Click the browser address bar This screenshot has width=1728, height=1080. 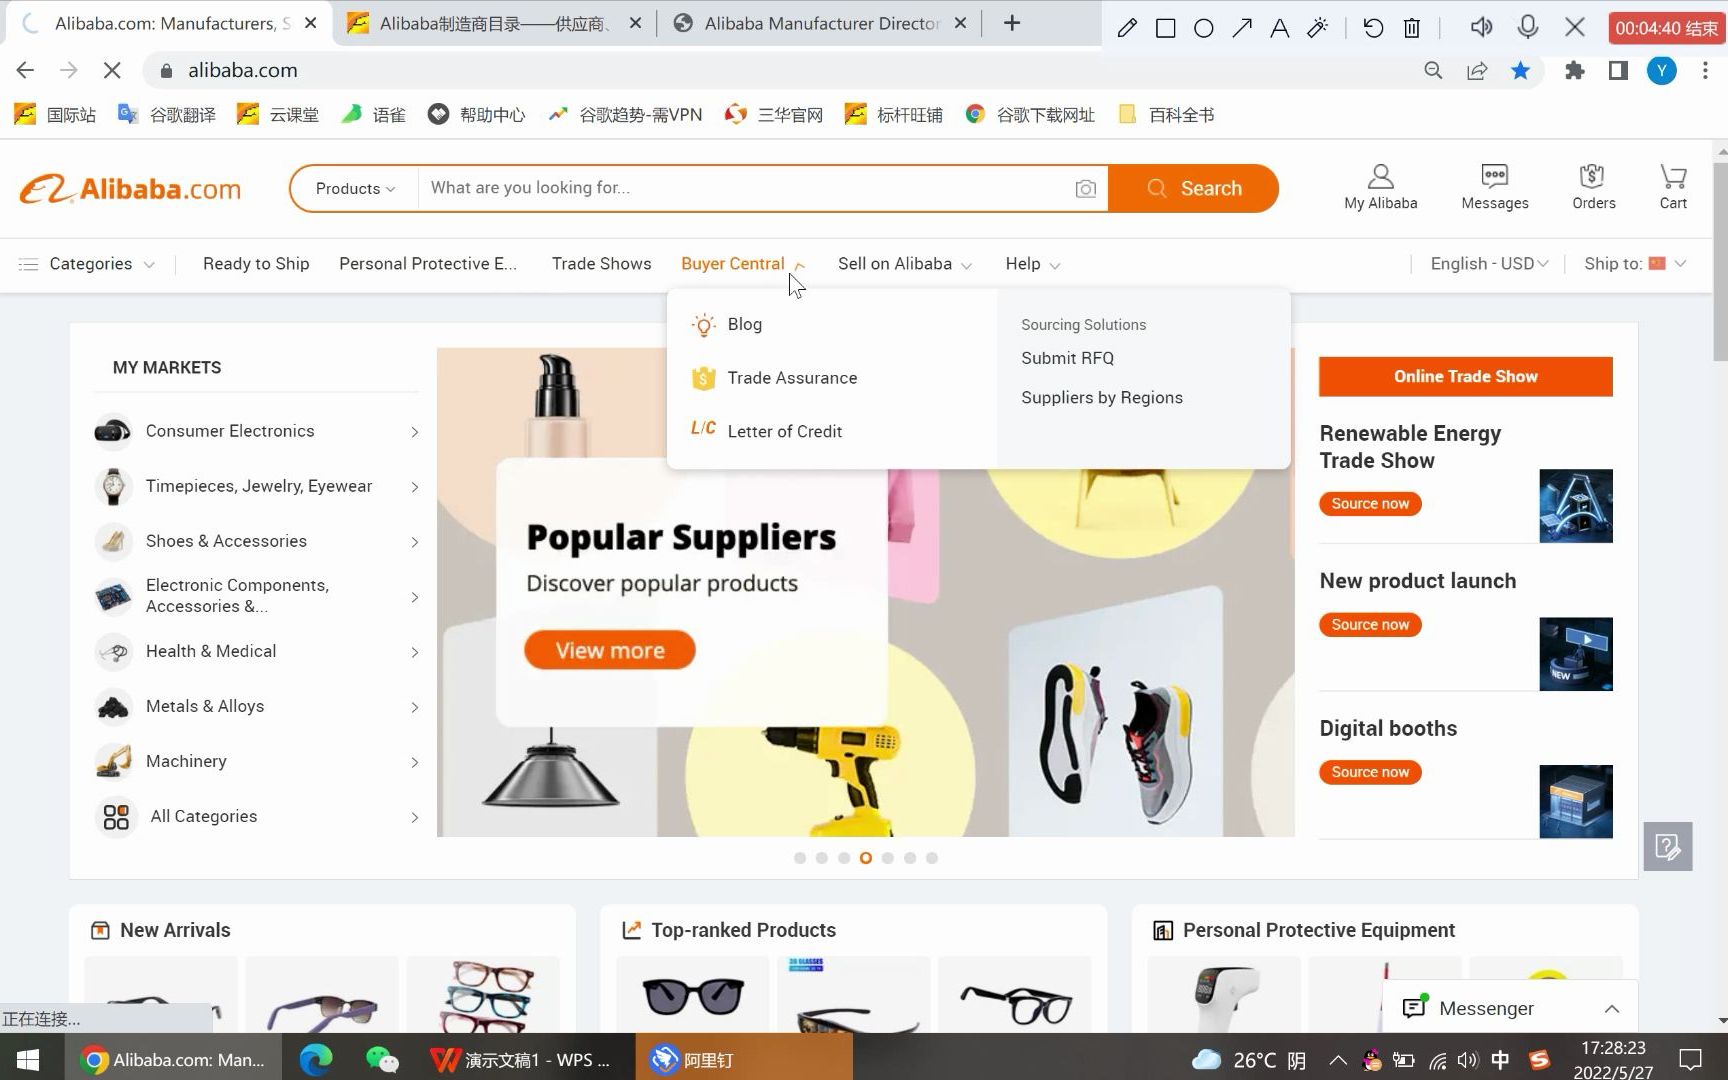[x=780, y=70]
